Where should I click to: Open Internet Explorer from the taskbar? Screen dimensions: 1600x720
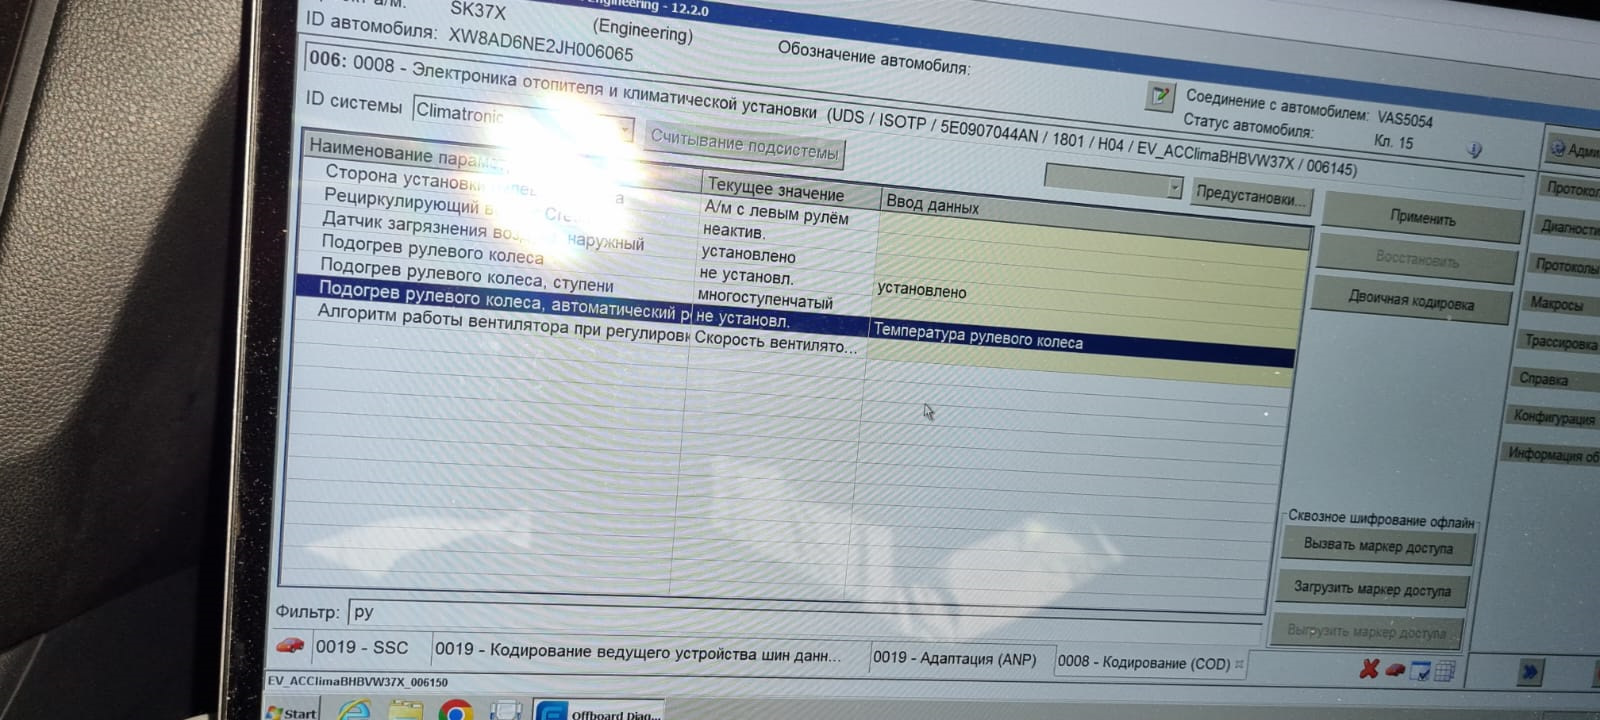point(354,711)
